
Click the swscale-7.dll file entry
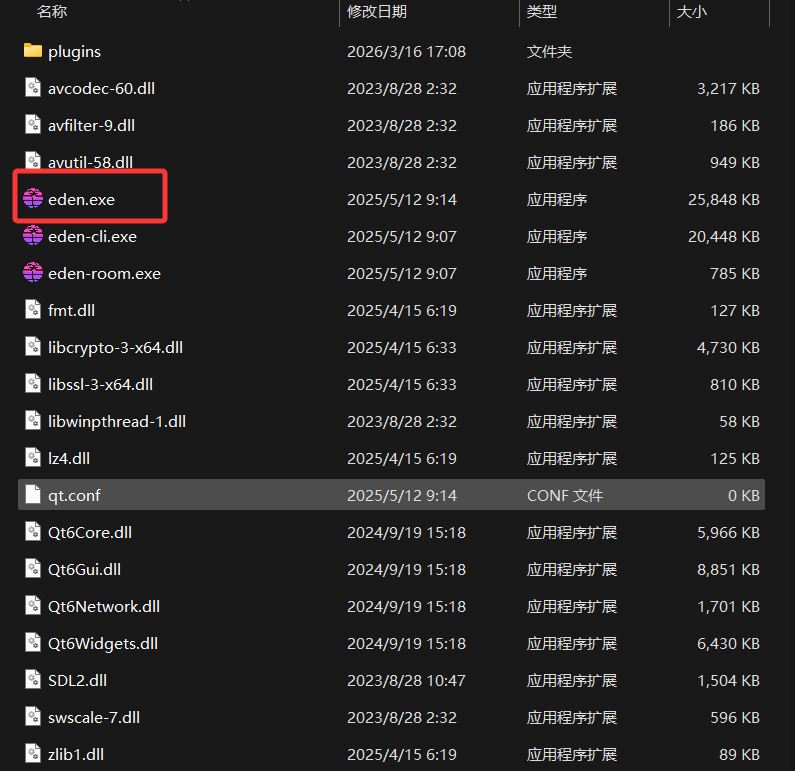click(94, 717)
